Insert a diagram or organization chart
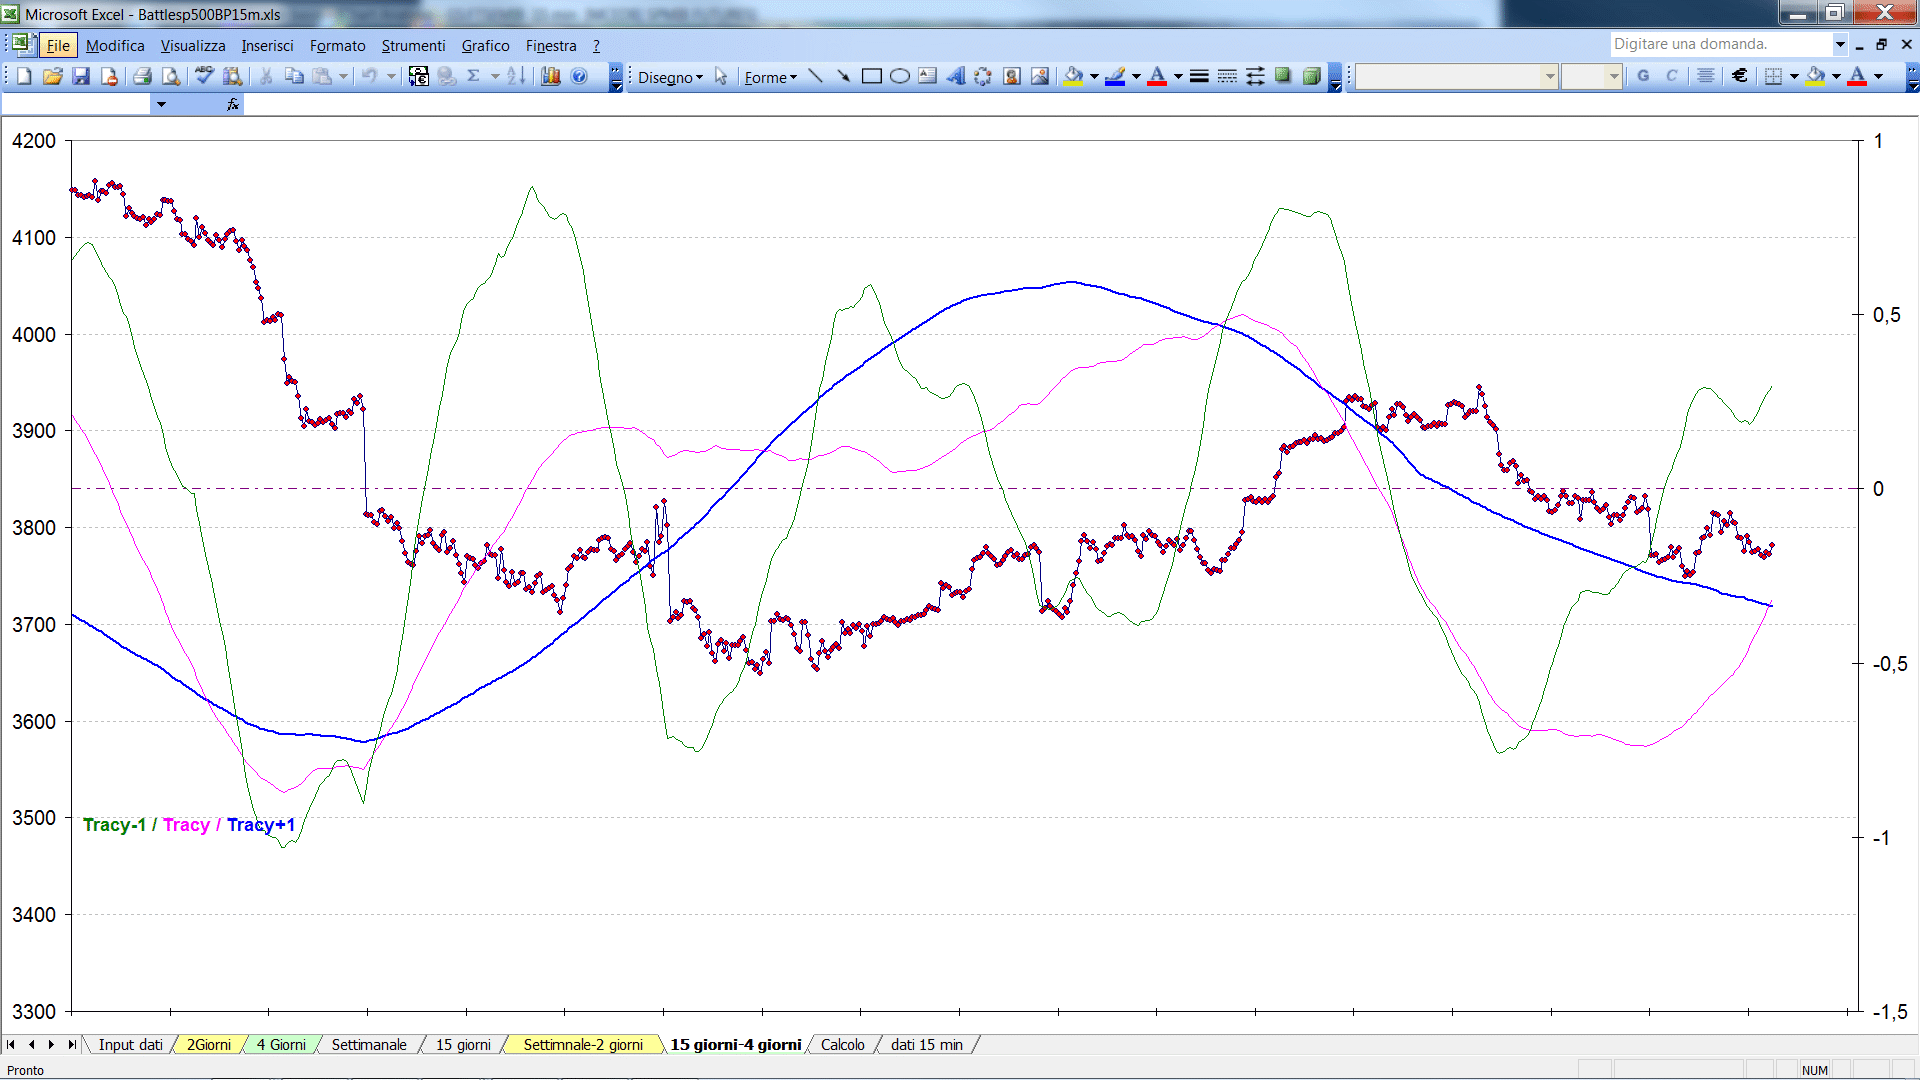The image size is (1920, 1080). pos(984,76)
